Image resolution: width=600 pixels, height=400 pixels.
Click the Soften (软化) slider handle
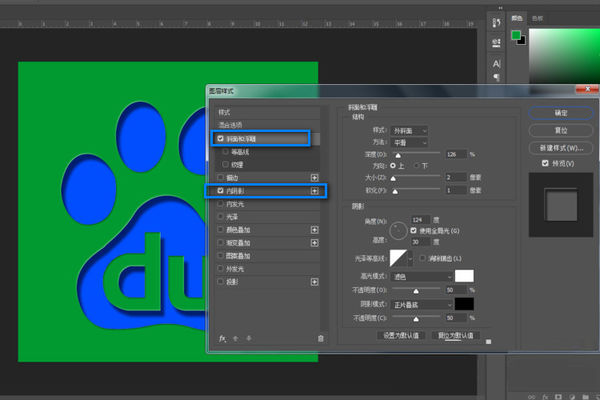pyautogui.click(x=395, y=191)
